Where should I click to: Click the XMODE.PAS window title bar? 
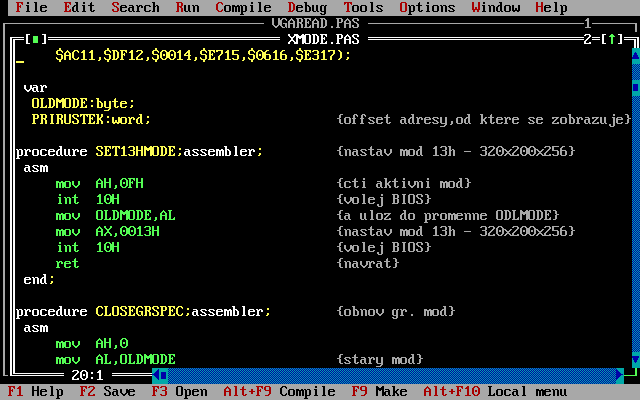click(x=324, y=39)
